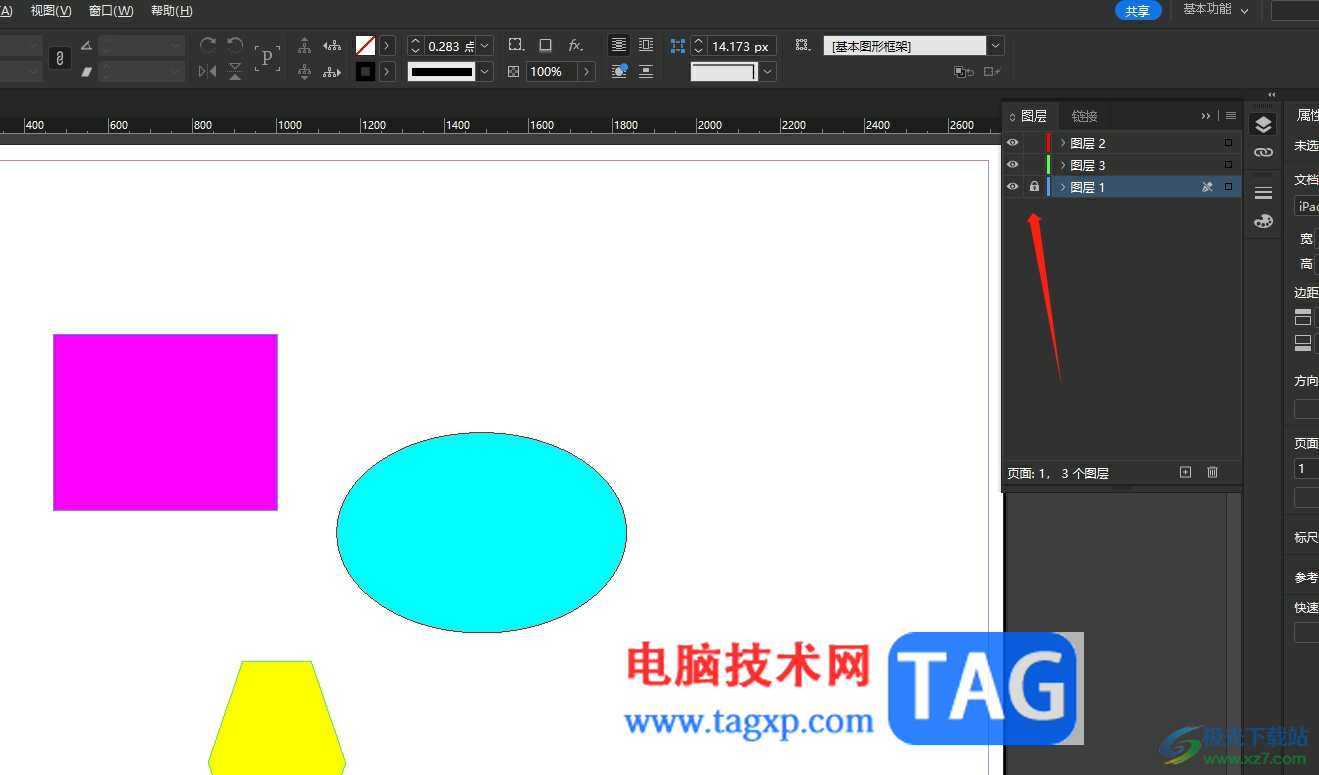Click the stroke weight 0.283 field
The image size is (1319, 775).
click(x=451, y=46)
